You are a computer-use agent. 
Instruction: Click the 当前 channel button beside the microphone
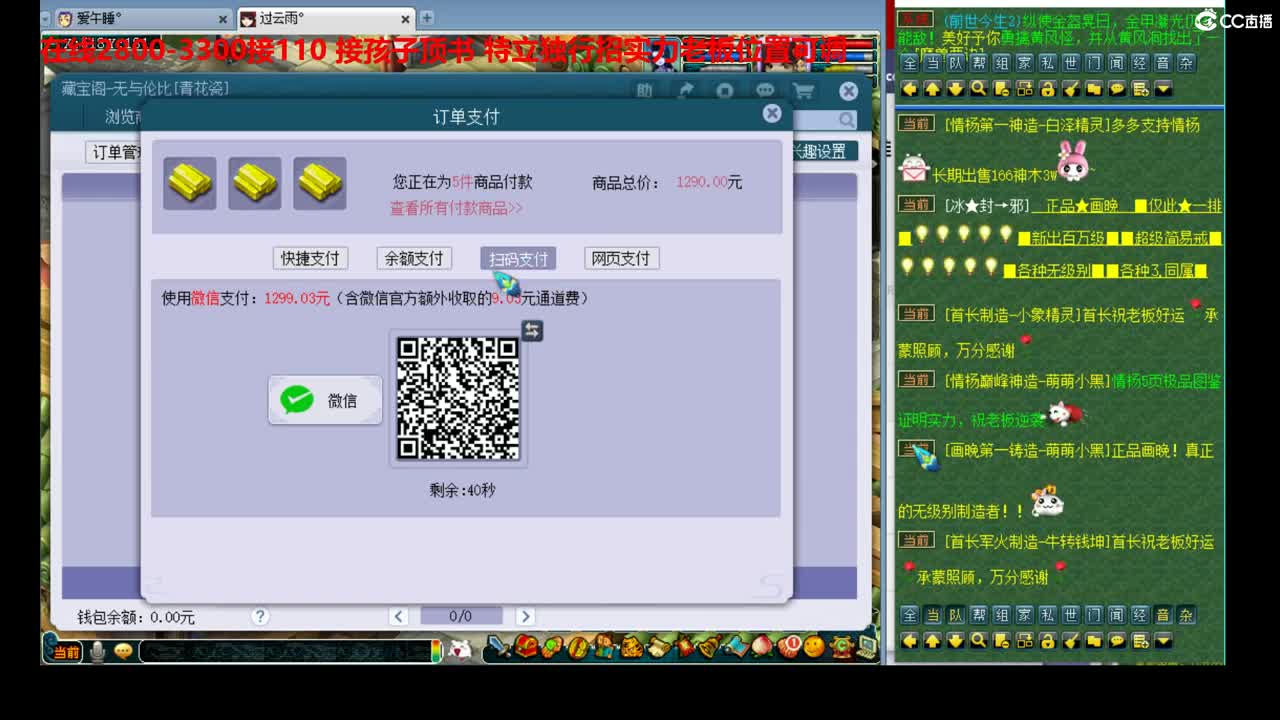click(x=65, y=651)
